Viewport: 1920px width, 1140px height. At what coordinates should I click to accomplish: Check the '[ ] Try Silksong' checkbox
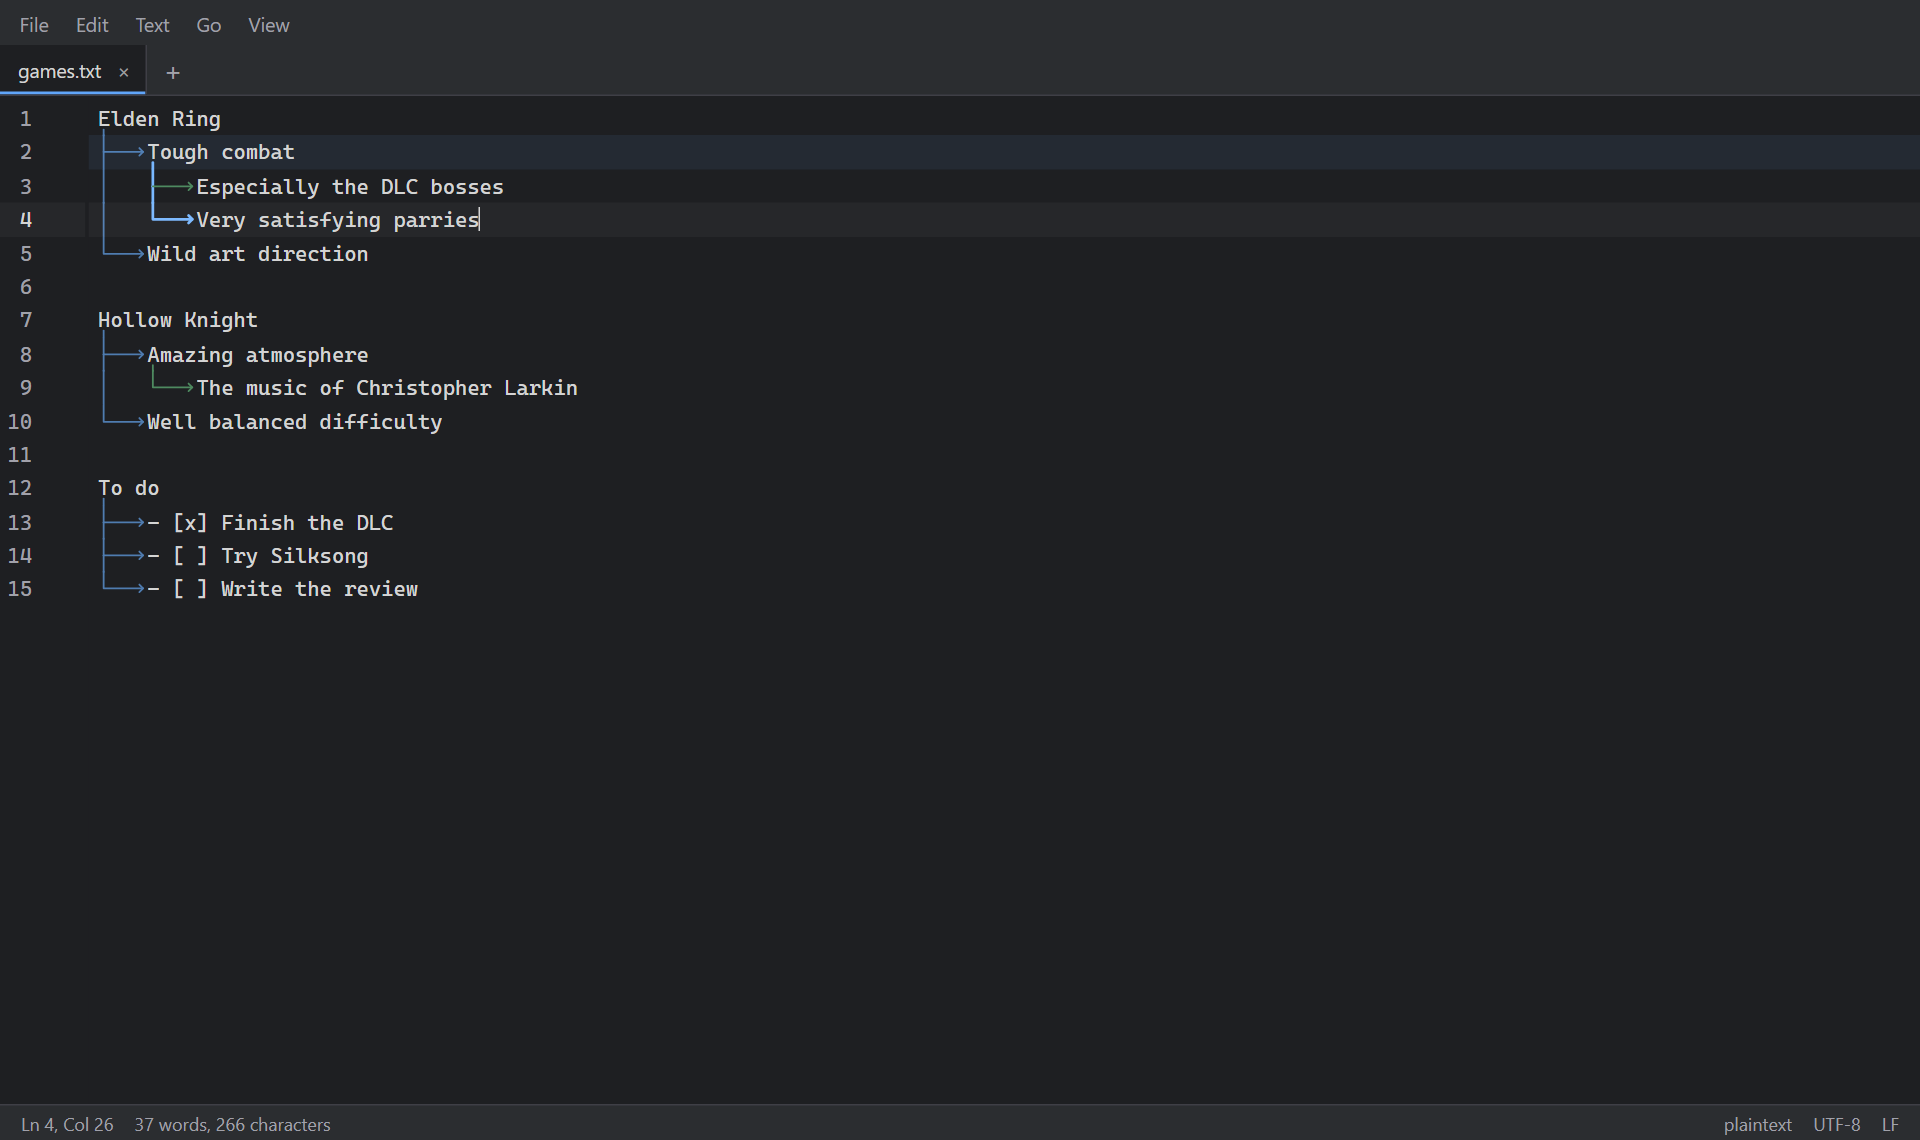click(x=190, y=556)
